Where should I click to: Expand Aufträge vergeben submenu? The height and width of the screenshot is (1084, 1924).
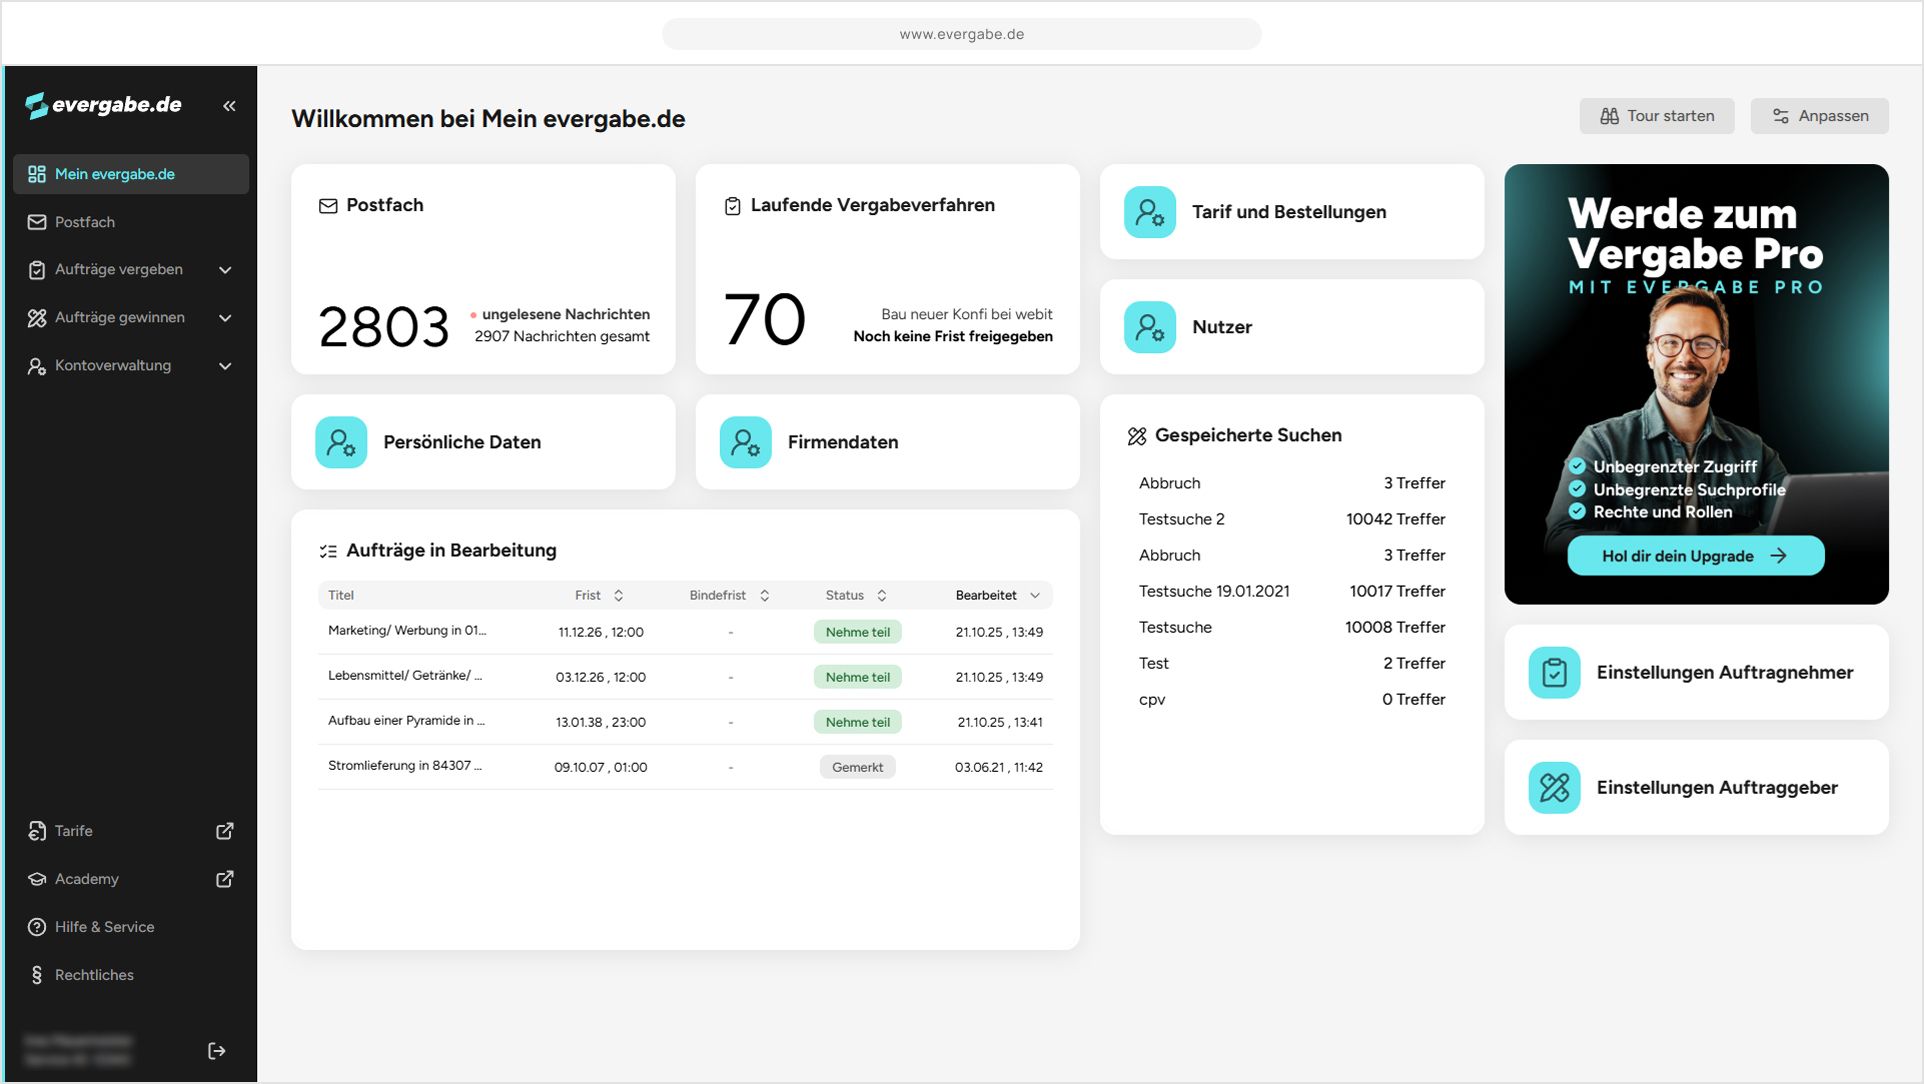pyautogui.click(x=225, y=270)
